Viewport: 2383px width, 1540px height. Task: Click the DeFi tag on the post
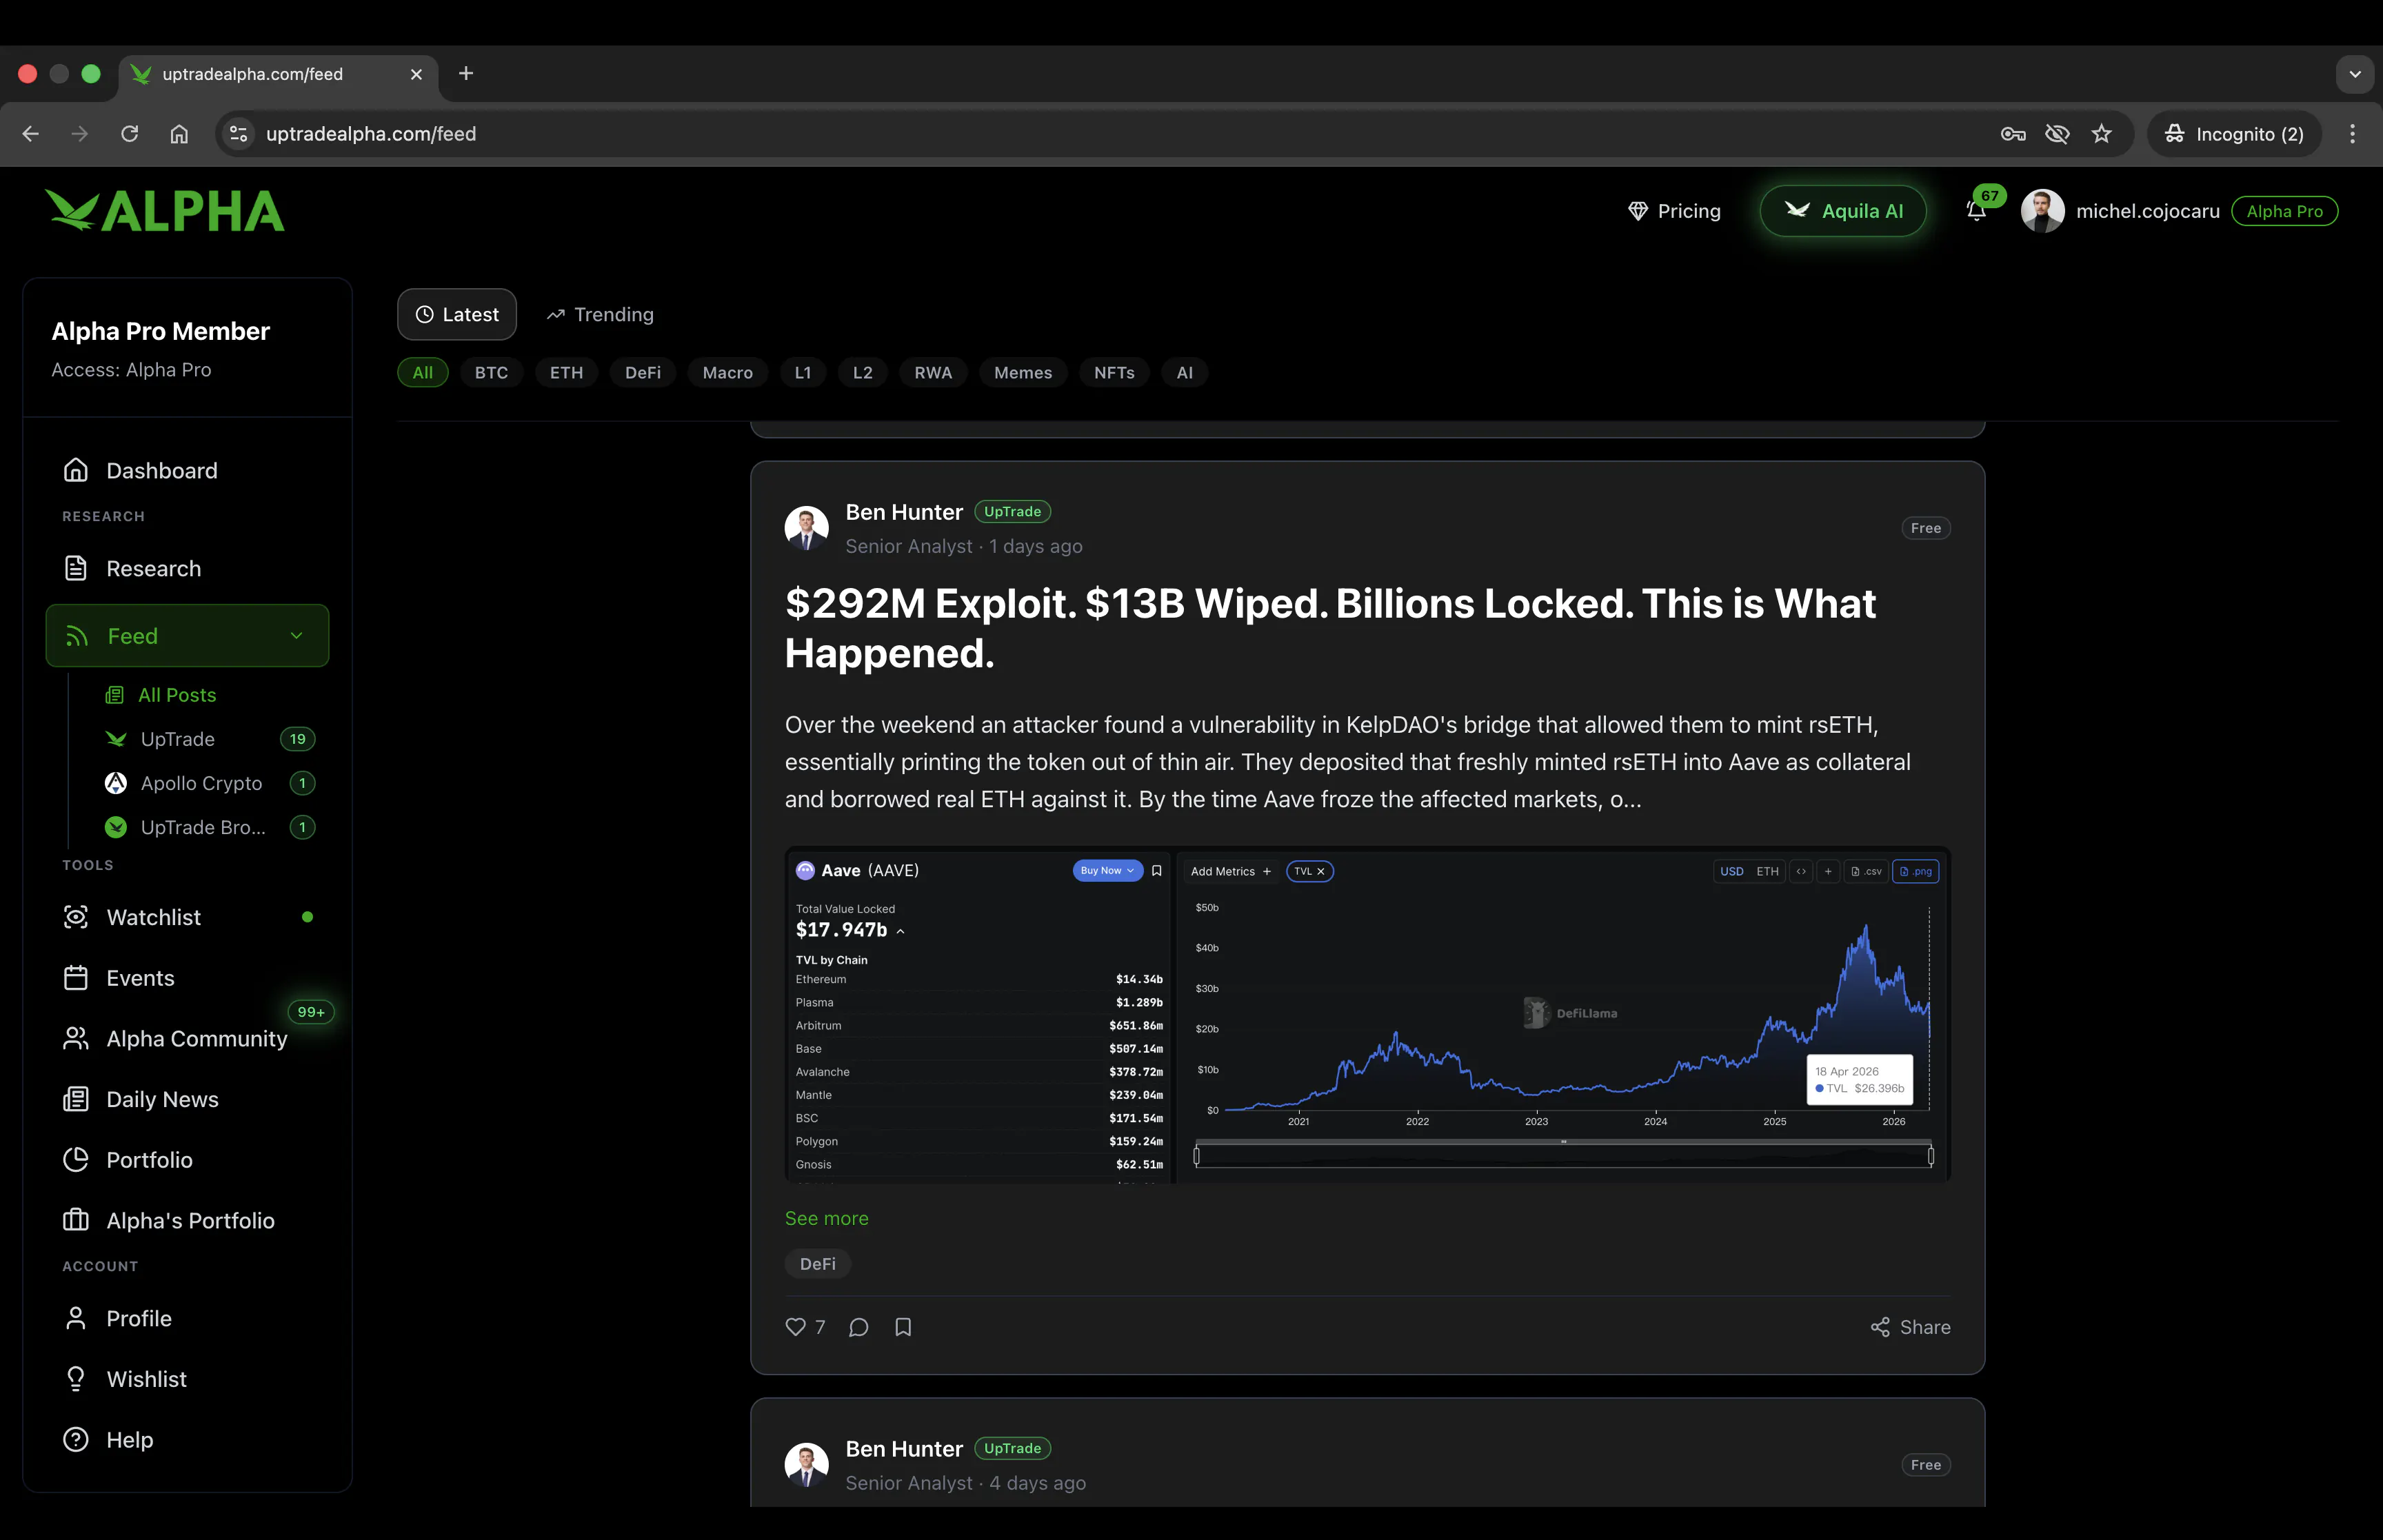(x=817, y=1264)
